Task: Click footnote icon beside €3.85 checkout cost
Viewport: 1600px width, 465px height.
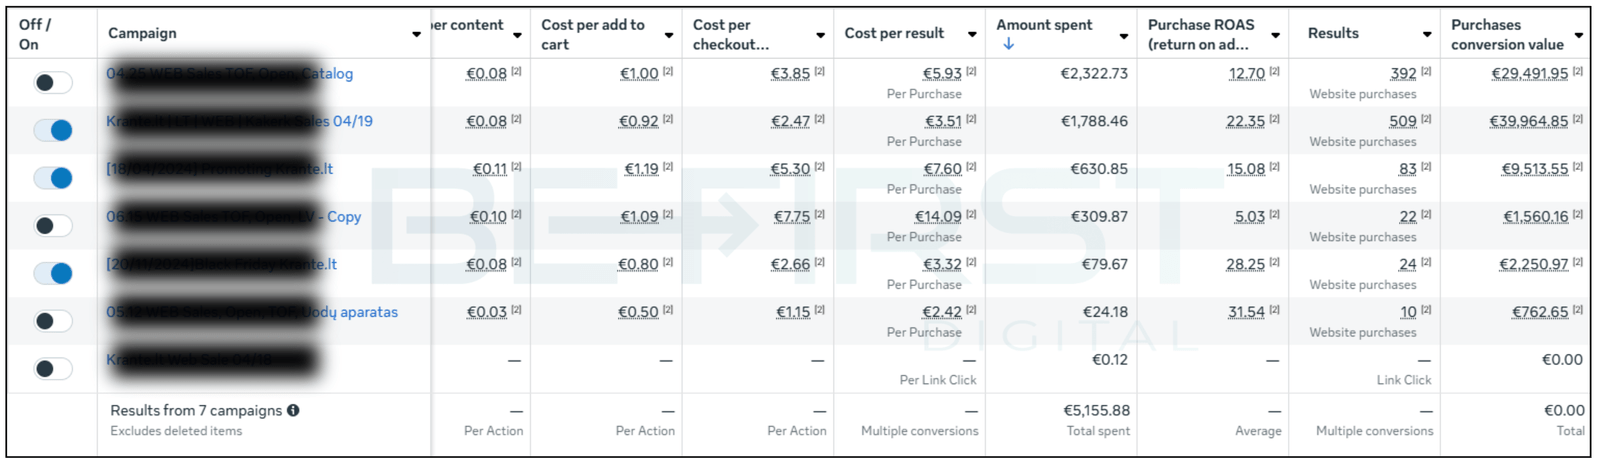Action: 819,71
